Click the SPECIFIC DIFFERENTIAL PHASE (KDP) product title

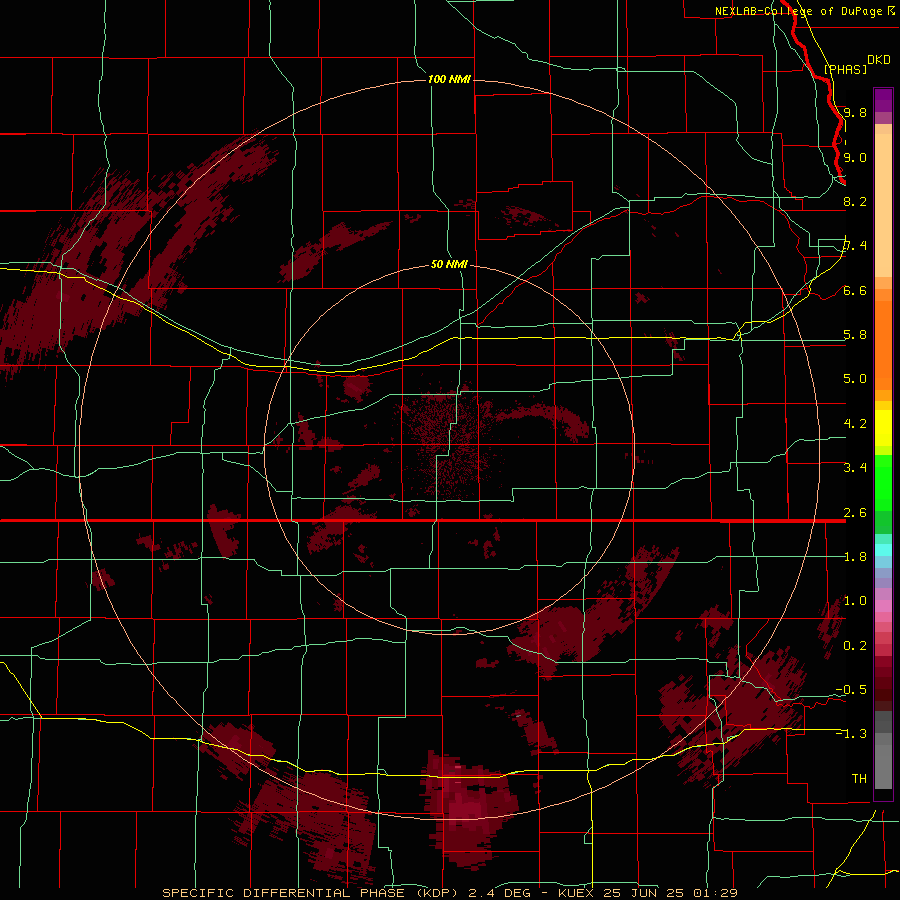[x=312, y=893]
